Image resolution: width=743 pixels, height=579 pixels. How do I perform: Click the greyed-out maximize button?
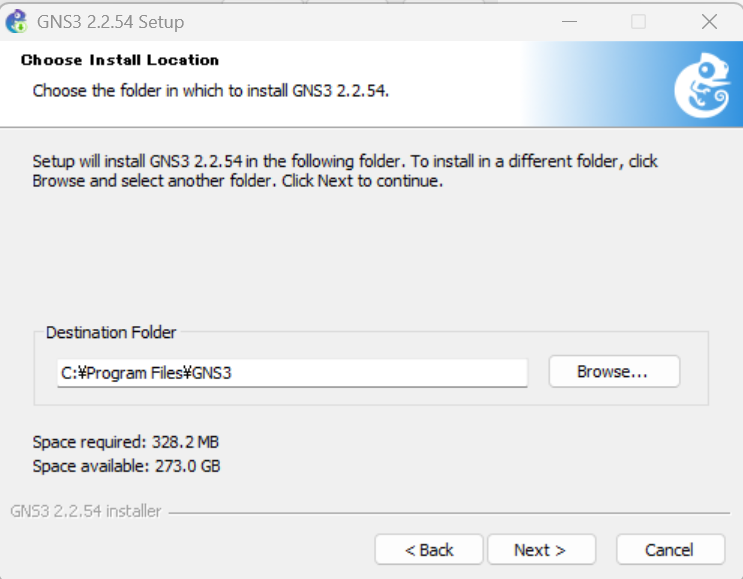638,21
